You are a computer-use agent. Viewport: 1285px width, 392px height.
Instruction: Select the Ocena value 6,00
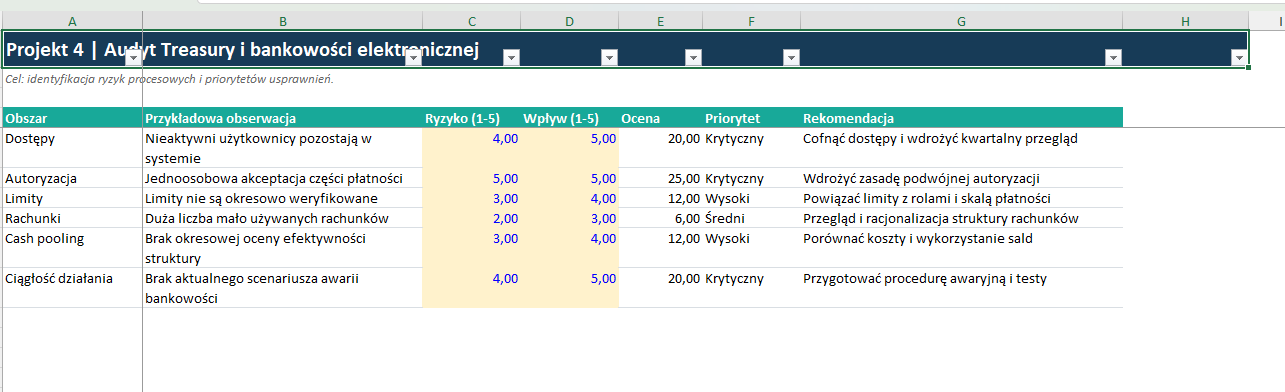click(661, 218)
